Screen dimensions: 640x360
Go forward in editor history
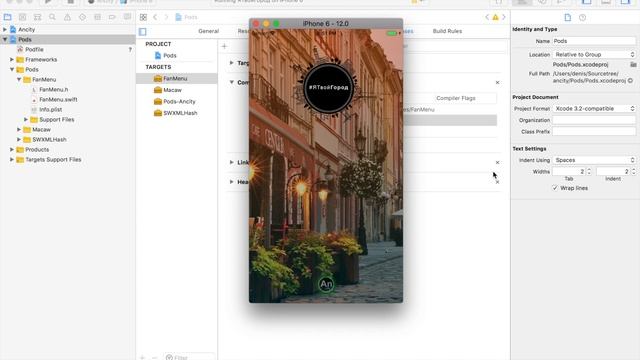tap(166, 17)
